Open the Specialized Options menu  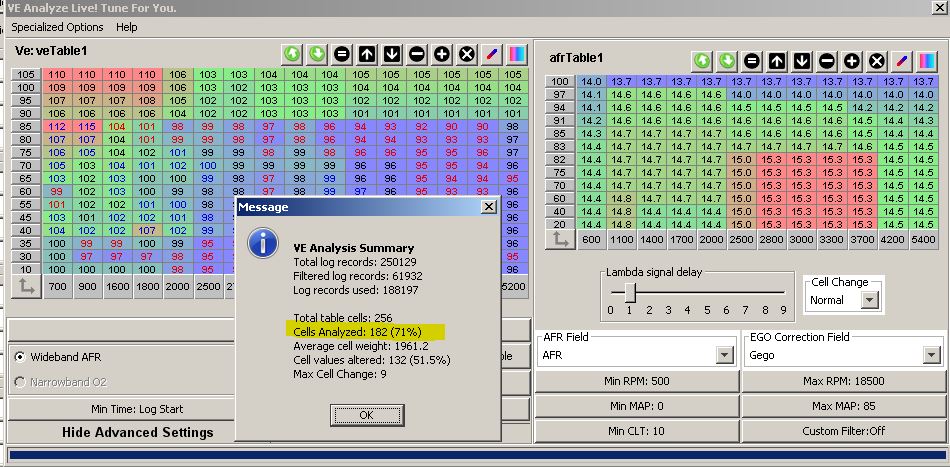(57, 27)
